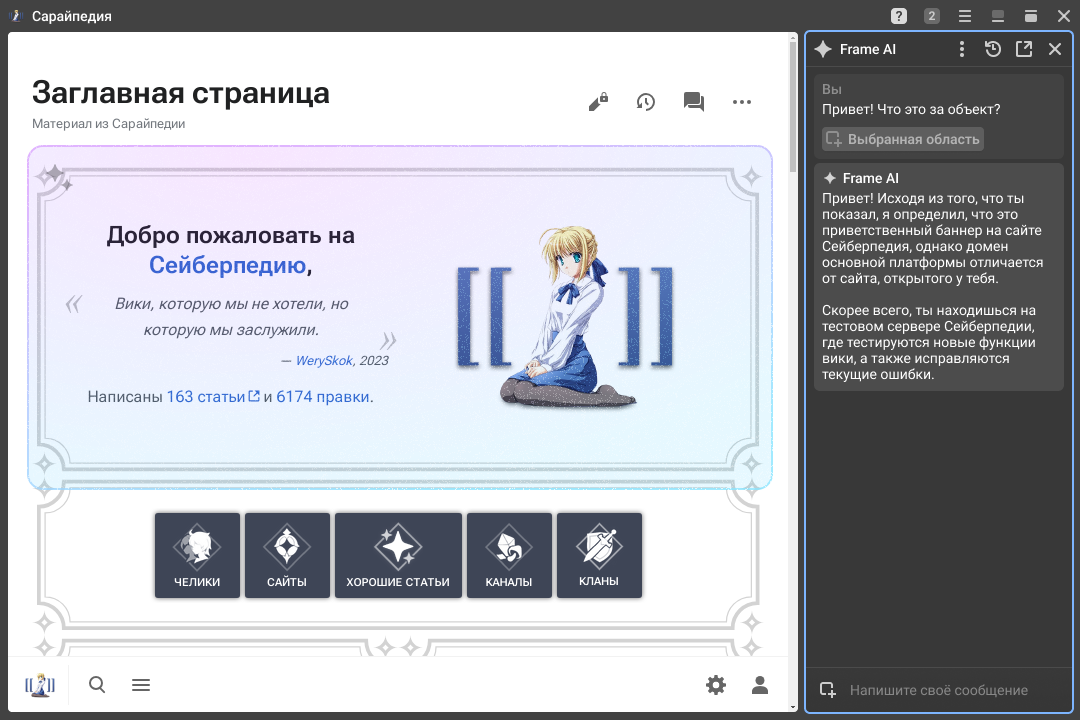Follow the 163 статьи link
This screenshot has height=720, width=1080.
[206, 397]
